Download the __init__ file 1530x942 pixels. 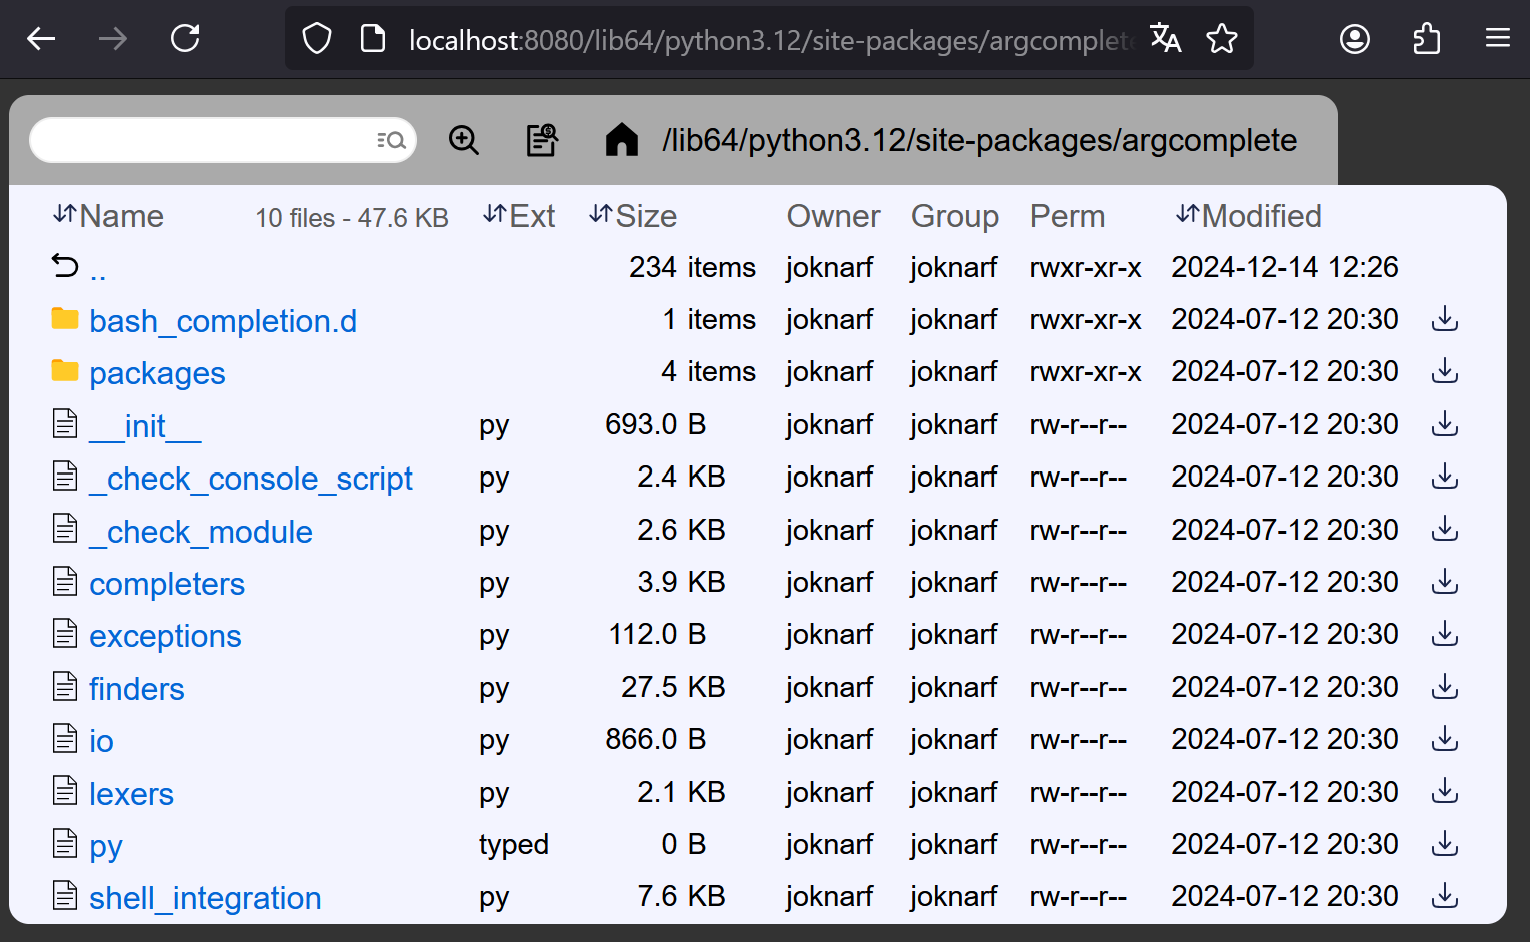coord(1445,425)
